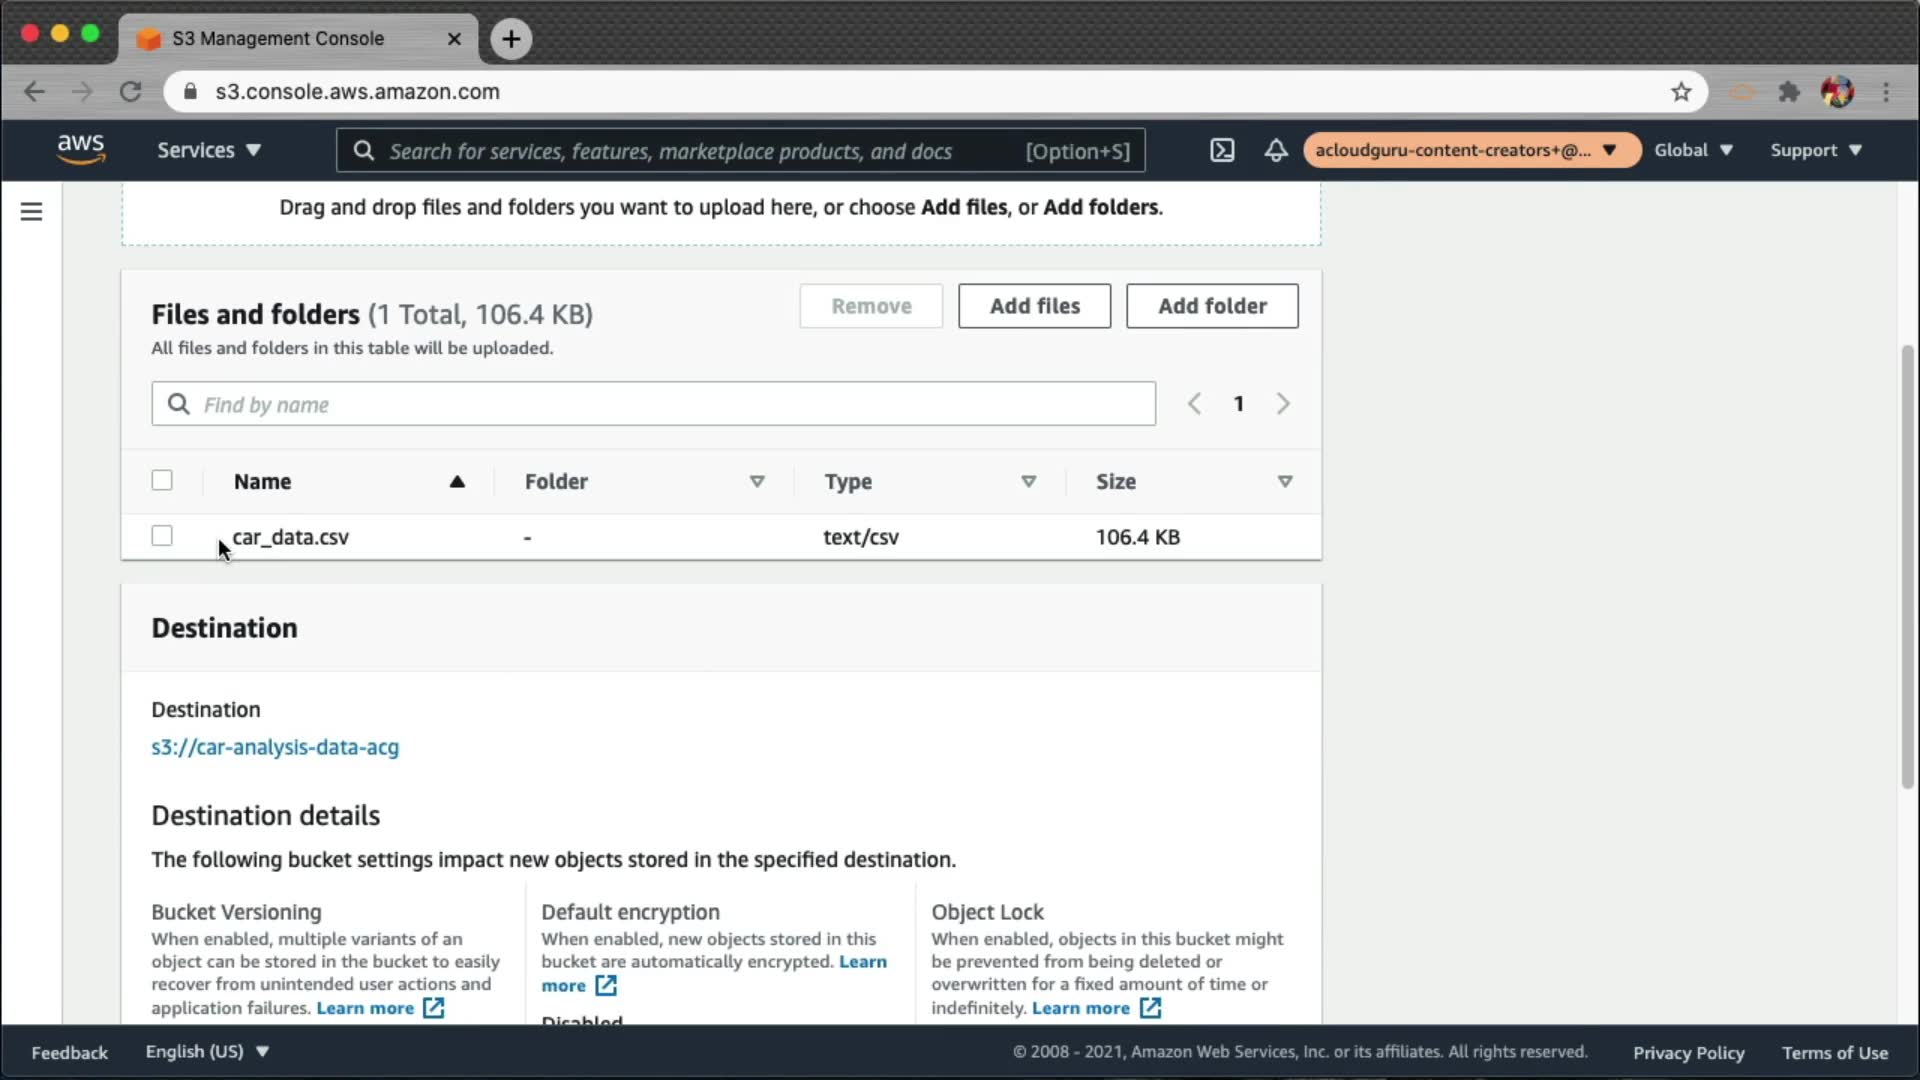Screen dimensions: 1920x1080
Task: Expand the Services dropdown menu
Action: [208, 150]
